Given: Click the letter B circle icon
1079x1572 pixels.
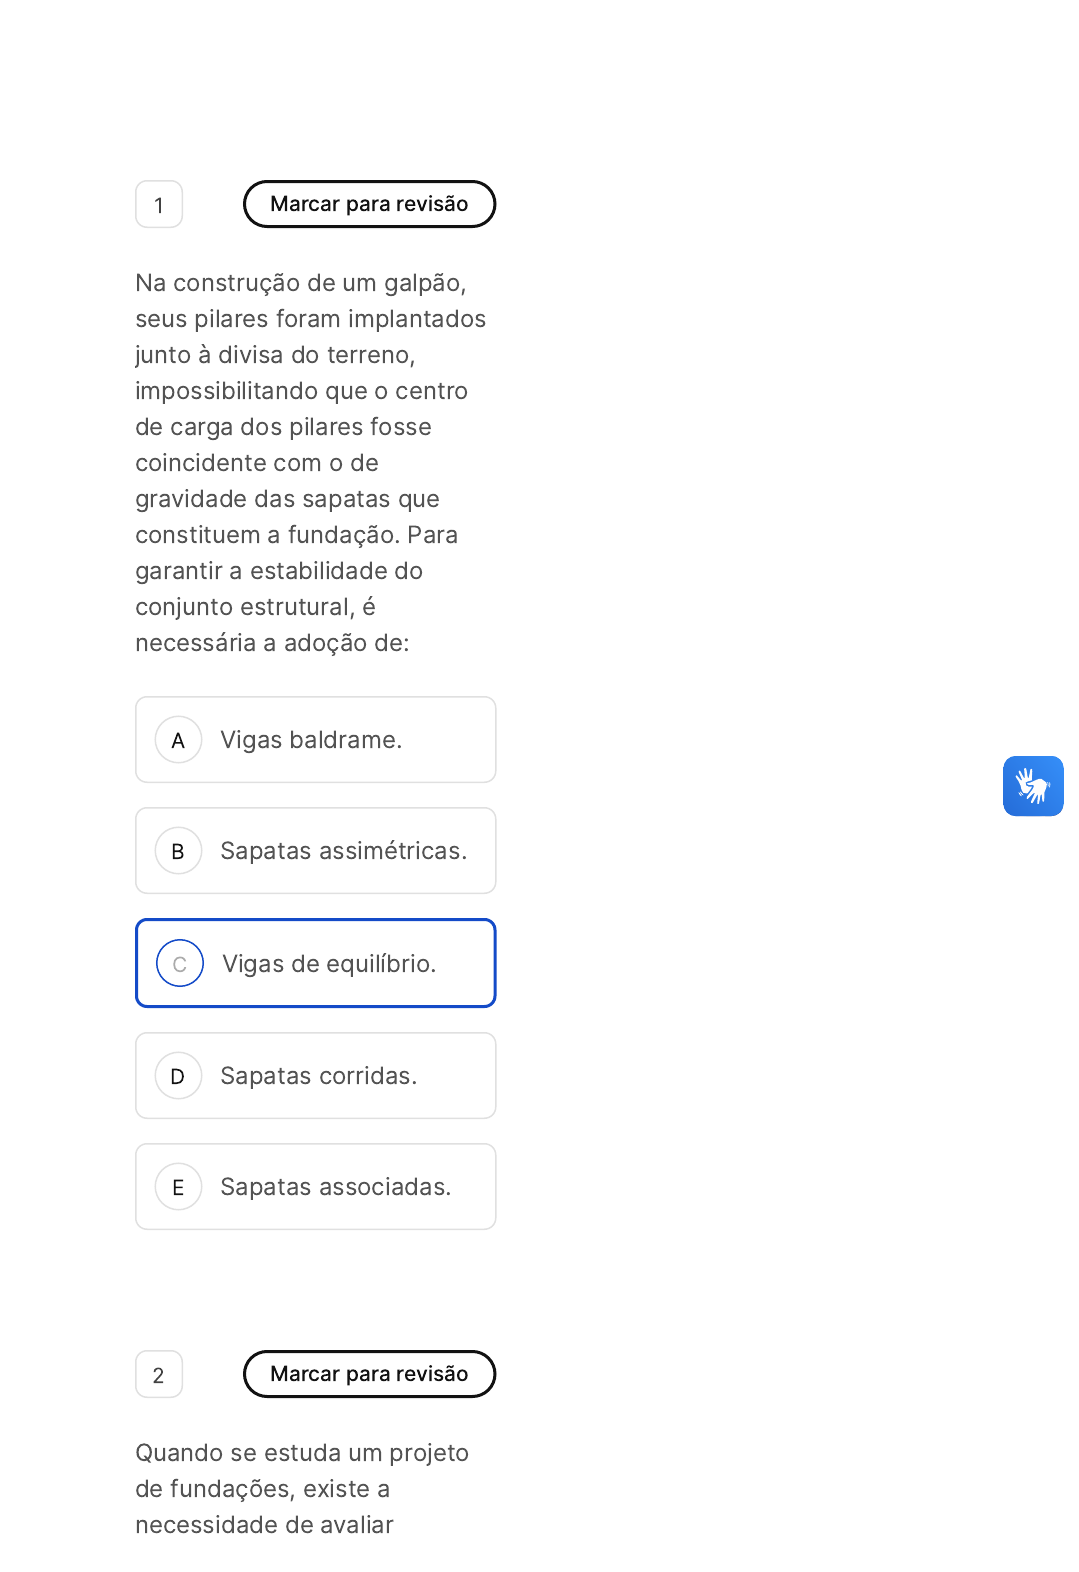Looking at the screenshot, I should [179, 851].
